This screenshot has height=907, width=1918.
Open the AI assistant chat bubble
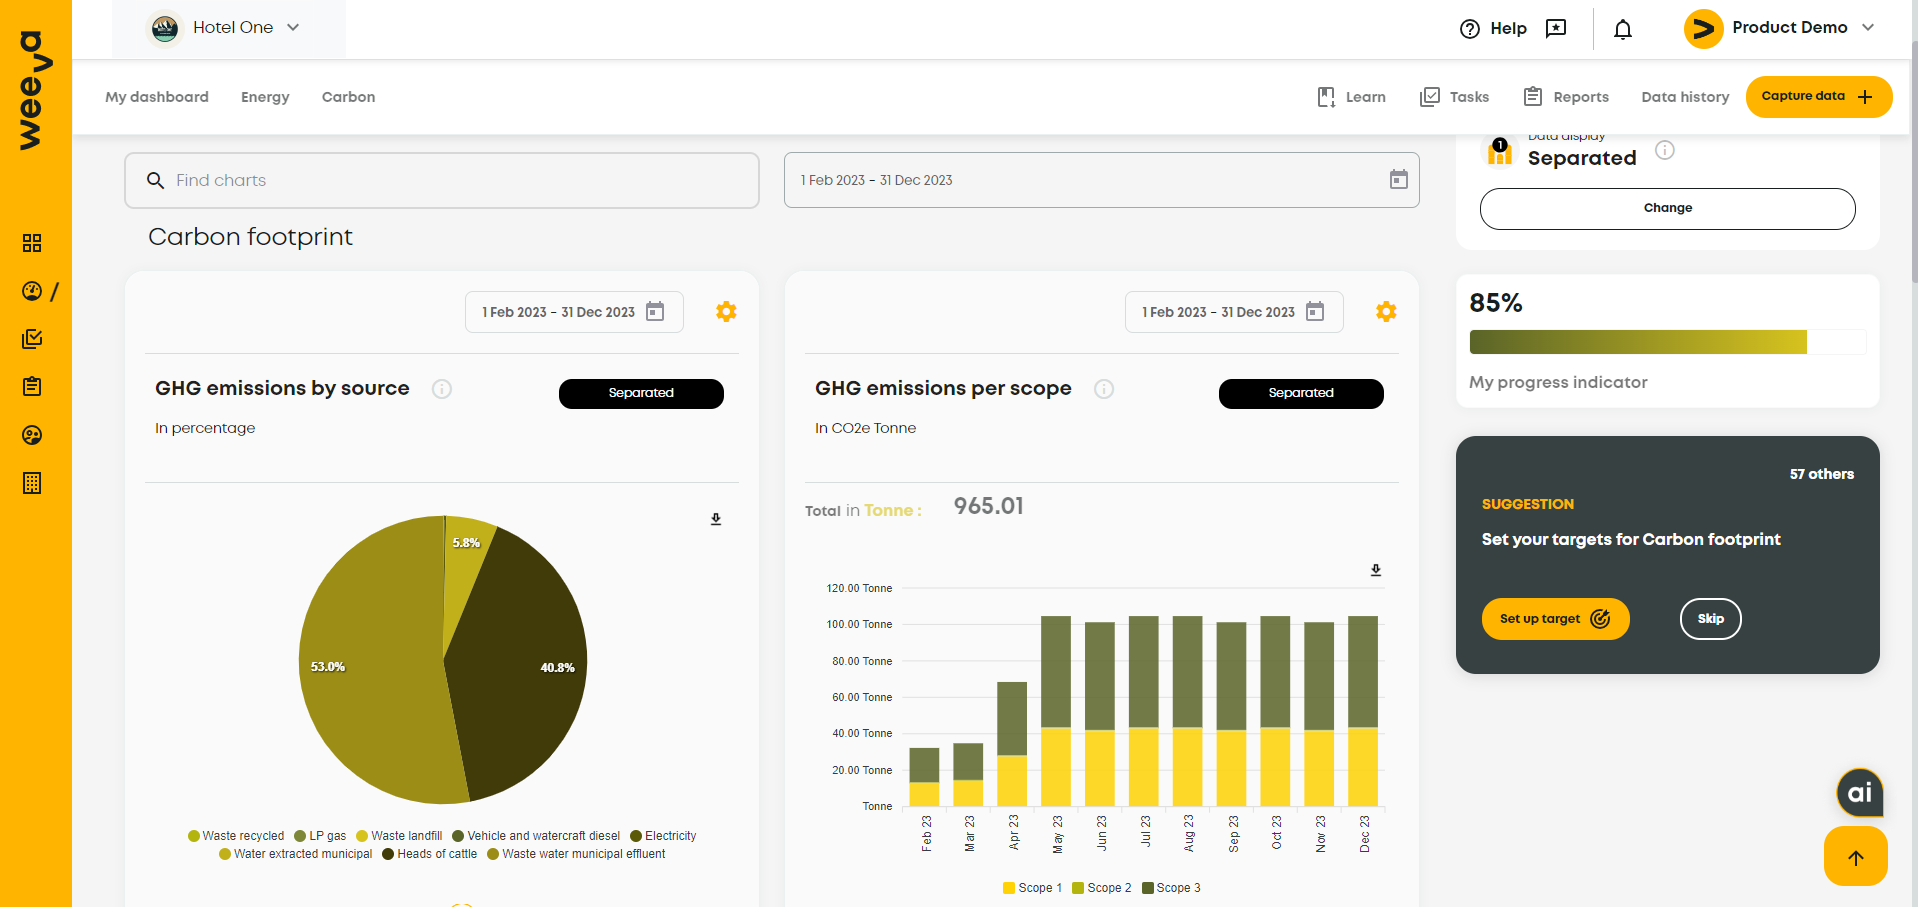pyautogui.click(x=1859, y=793)
